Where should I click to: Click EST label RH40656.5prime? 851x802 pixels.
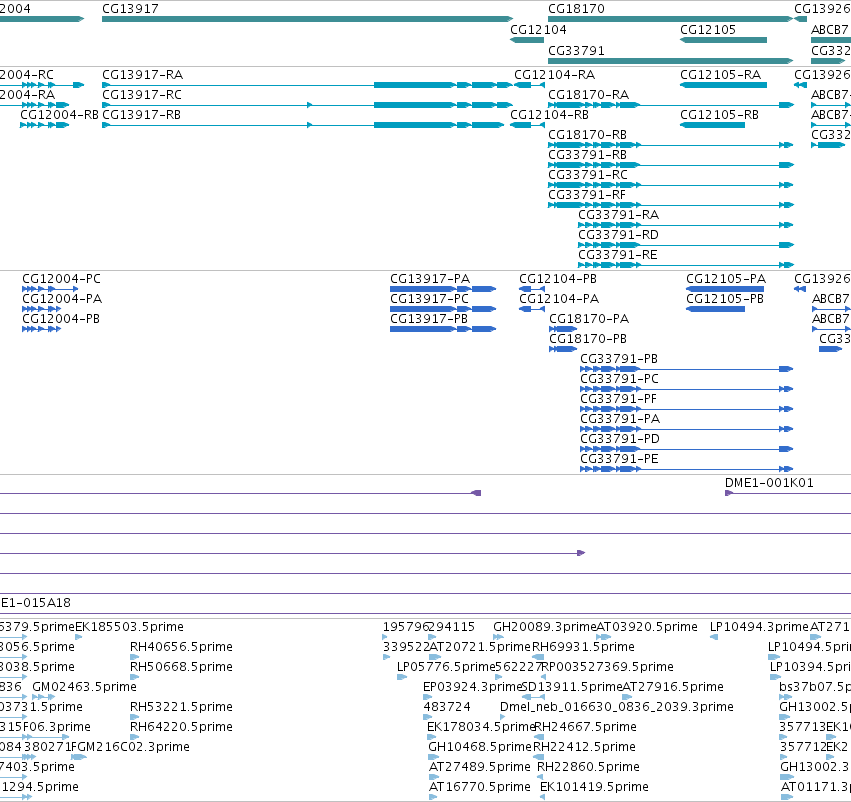pos(181,647)
